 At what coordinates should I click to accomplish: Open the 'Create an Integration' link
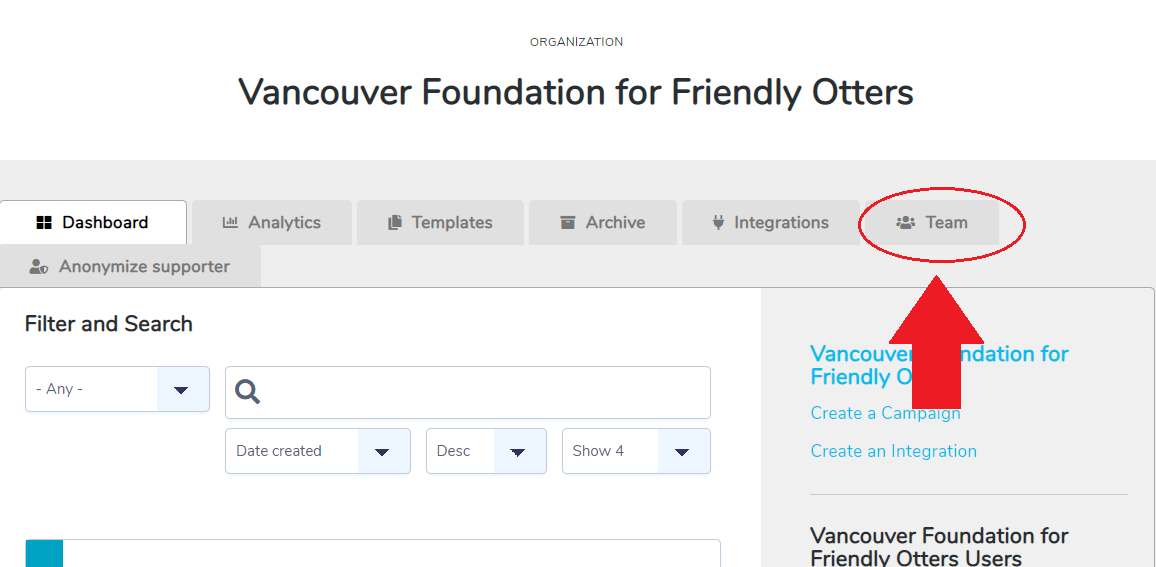pyautogui.click(x=894, y=451)
